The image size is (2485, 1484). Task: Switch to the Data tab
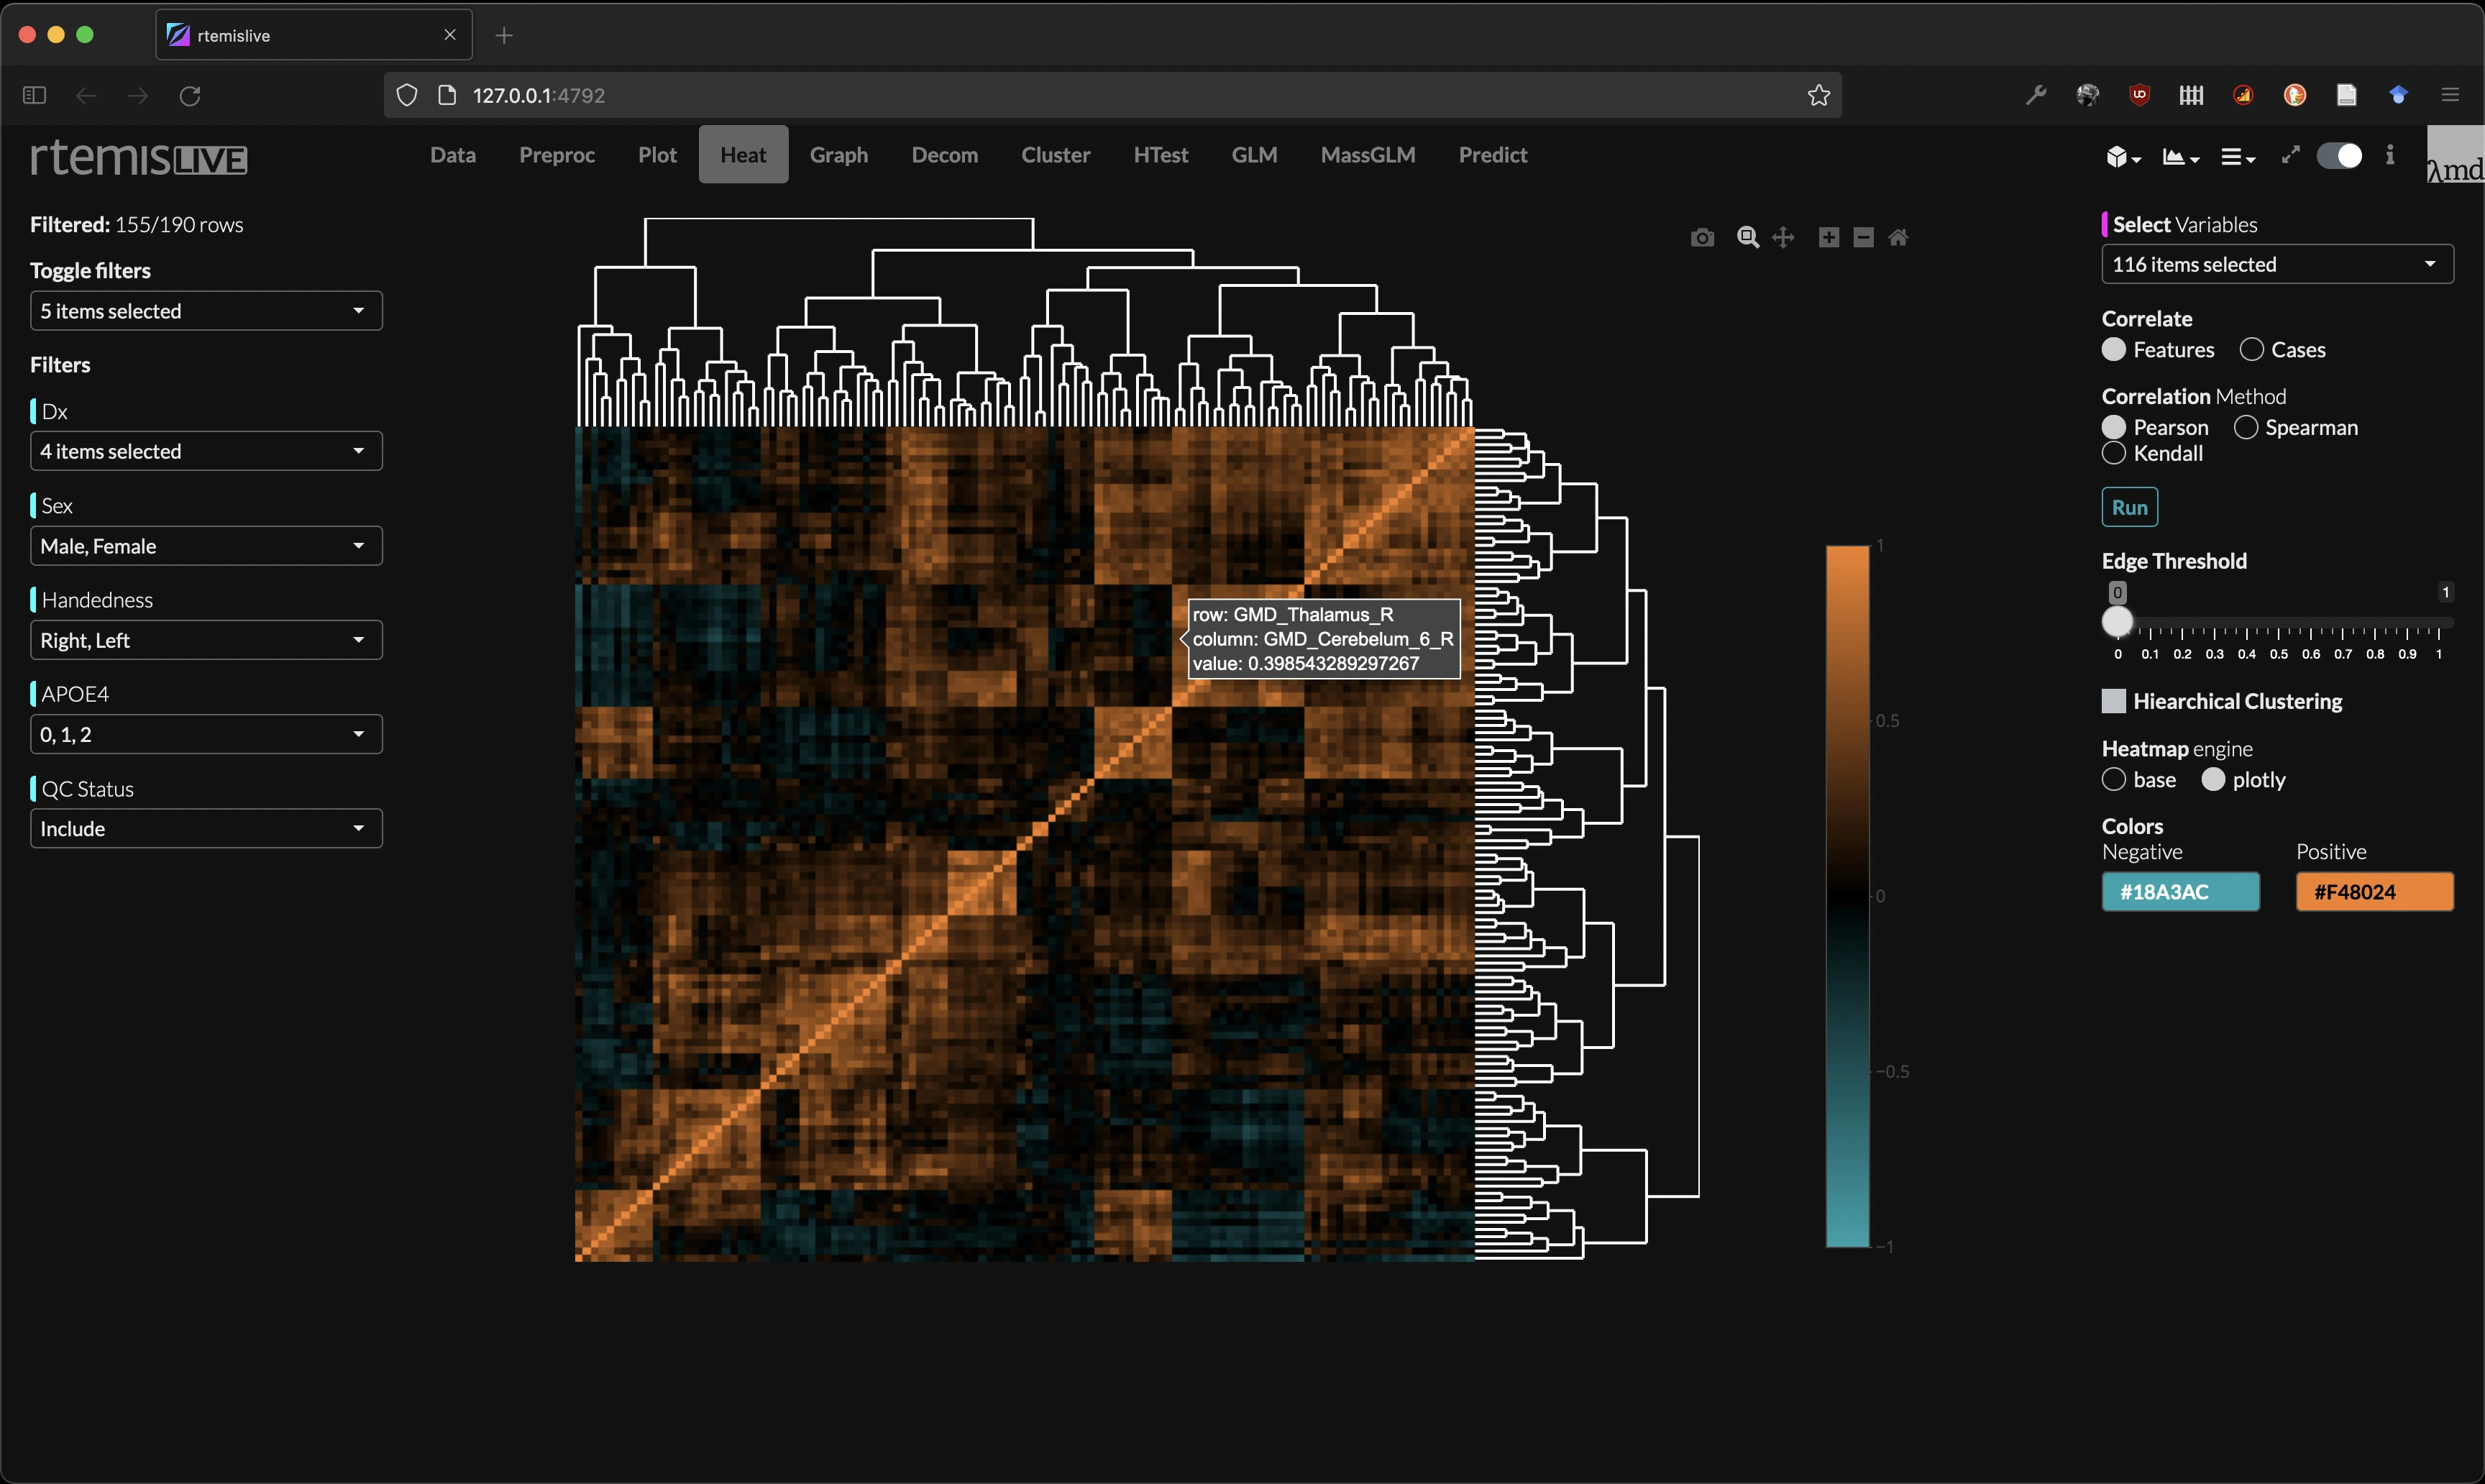click(x=453, y=155)
